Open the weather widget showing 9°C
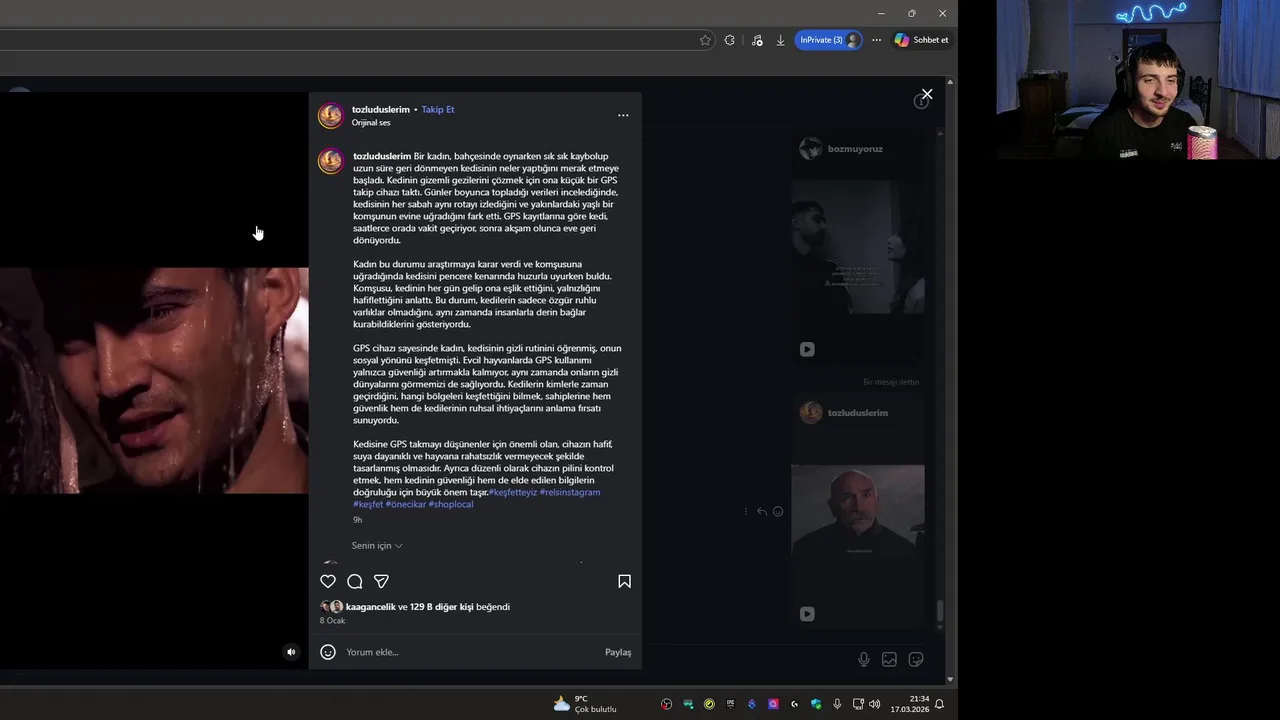 coord(586,704)
